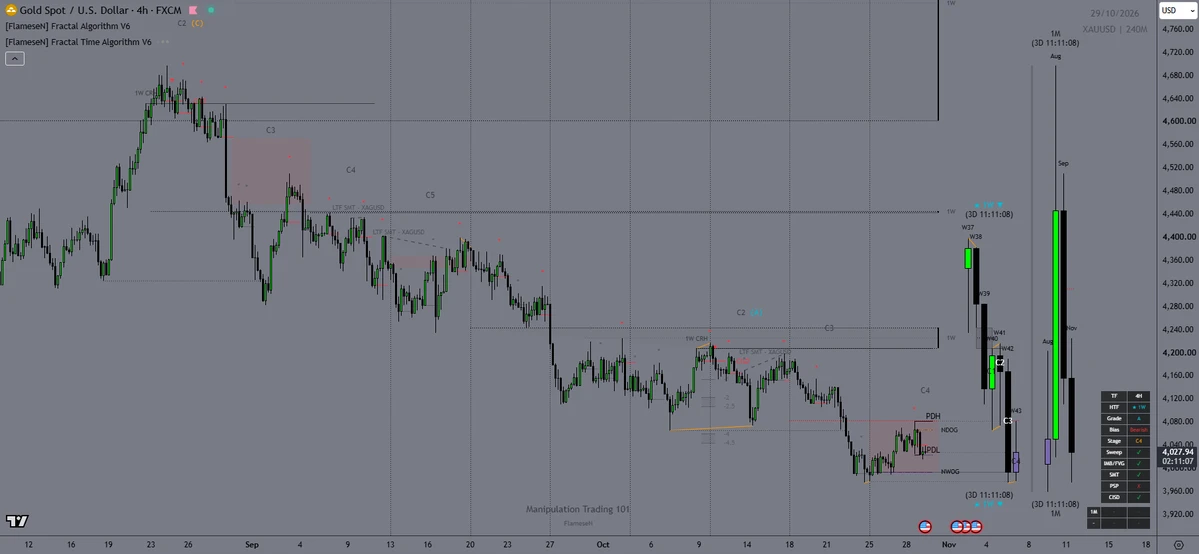Image resolution: width=1199 pixels, height=554 pixels.
Task: Click the C5 cycle label on chart
Action: [x=431, y=195]
